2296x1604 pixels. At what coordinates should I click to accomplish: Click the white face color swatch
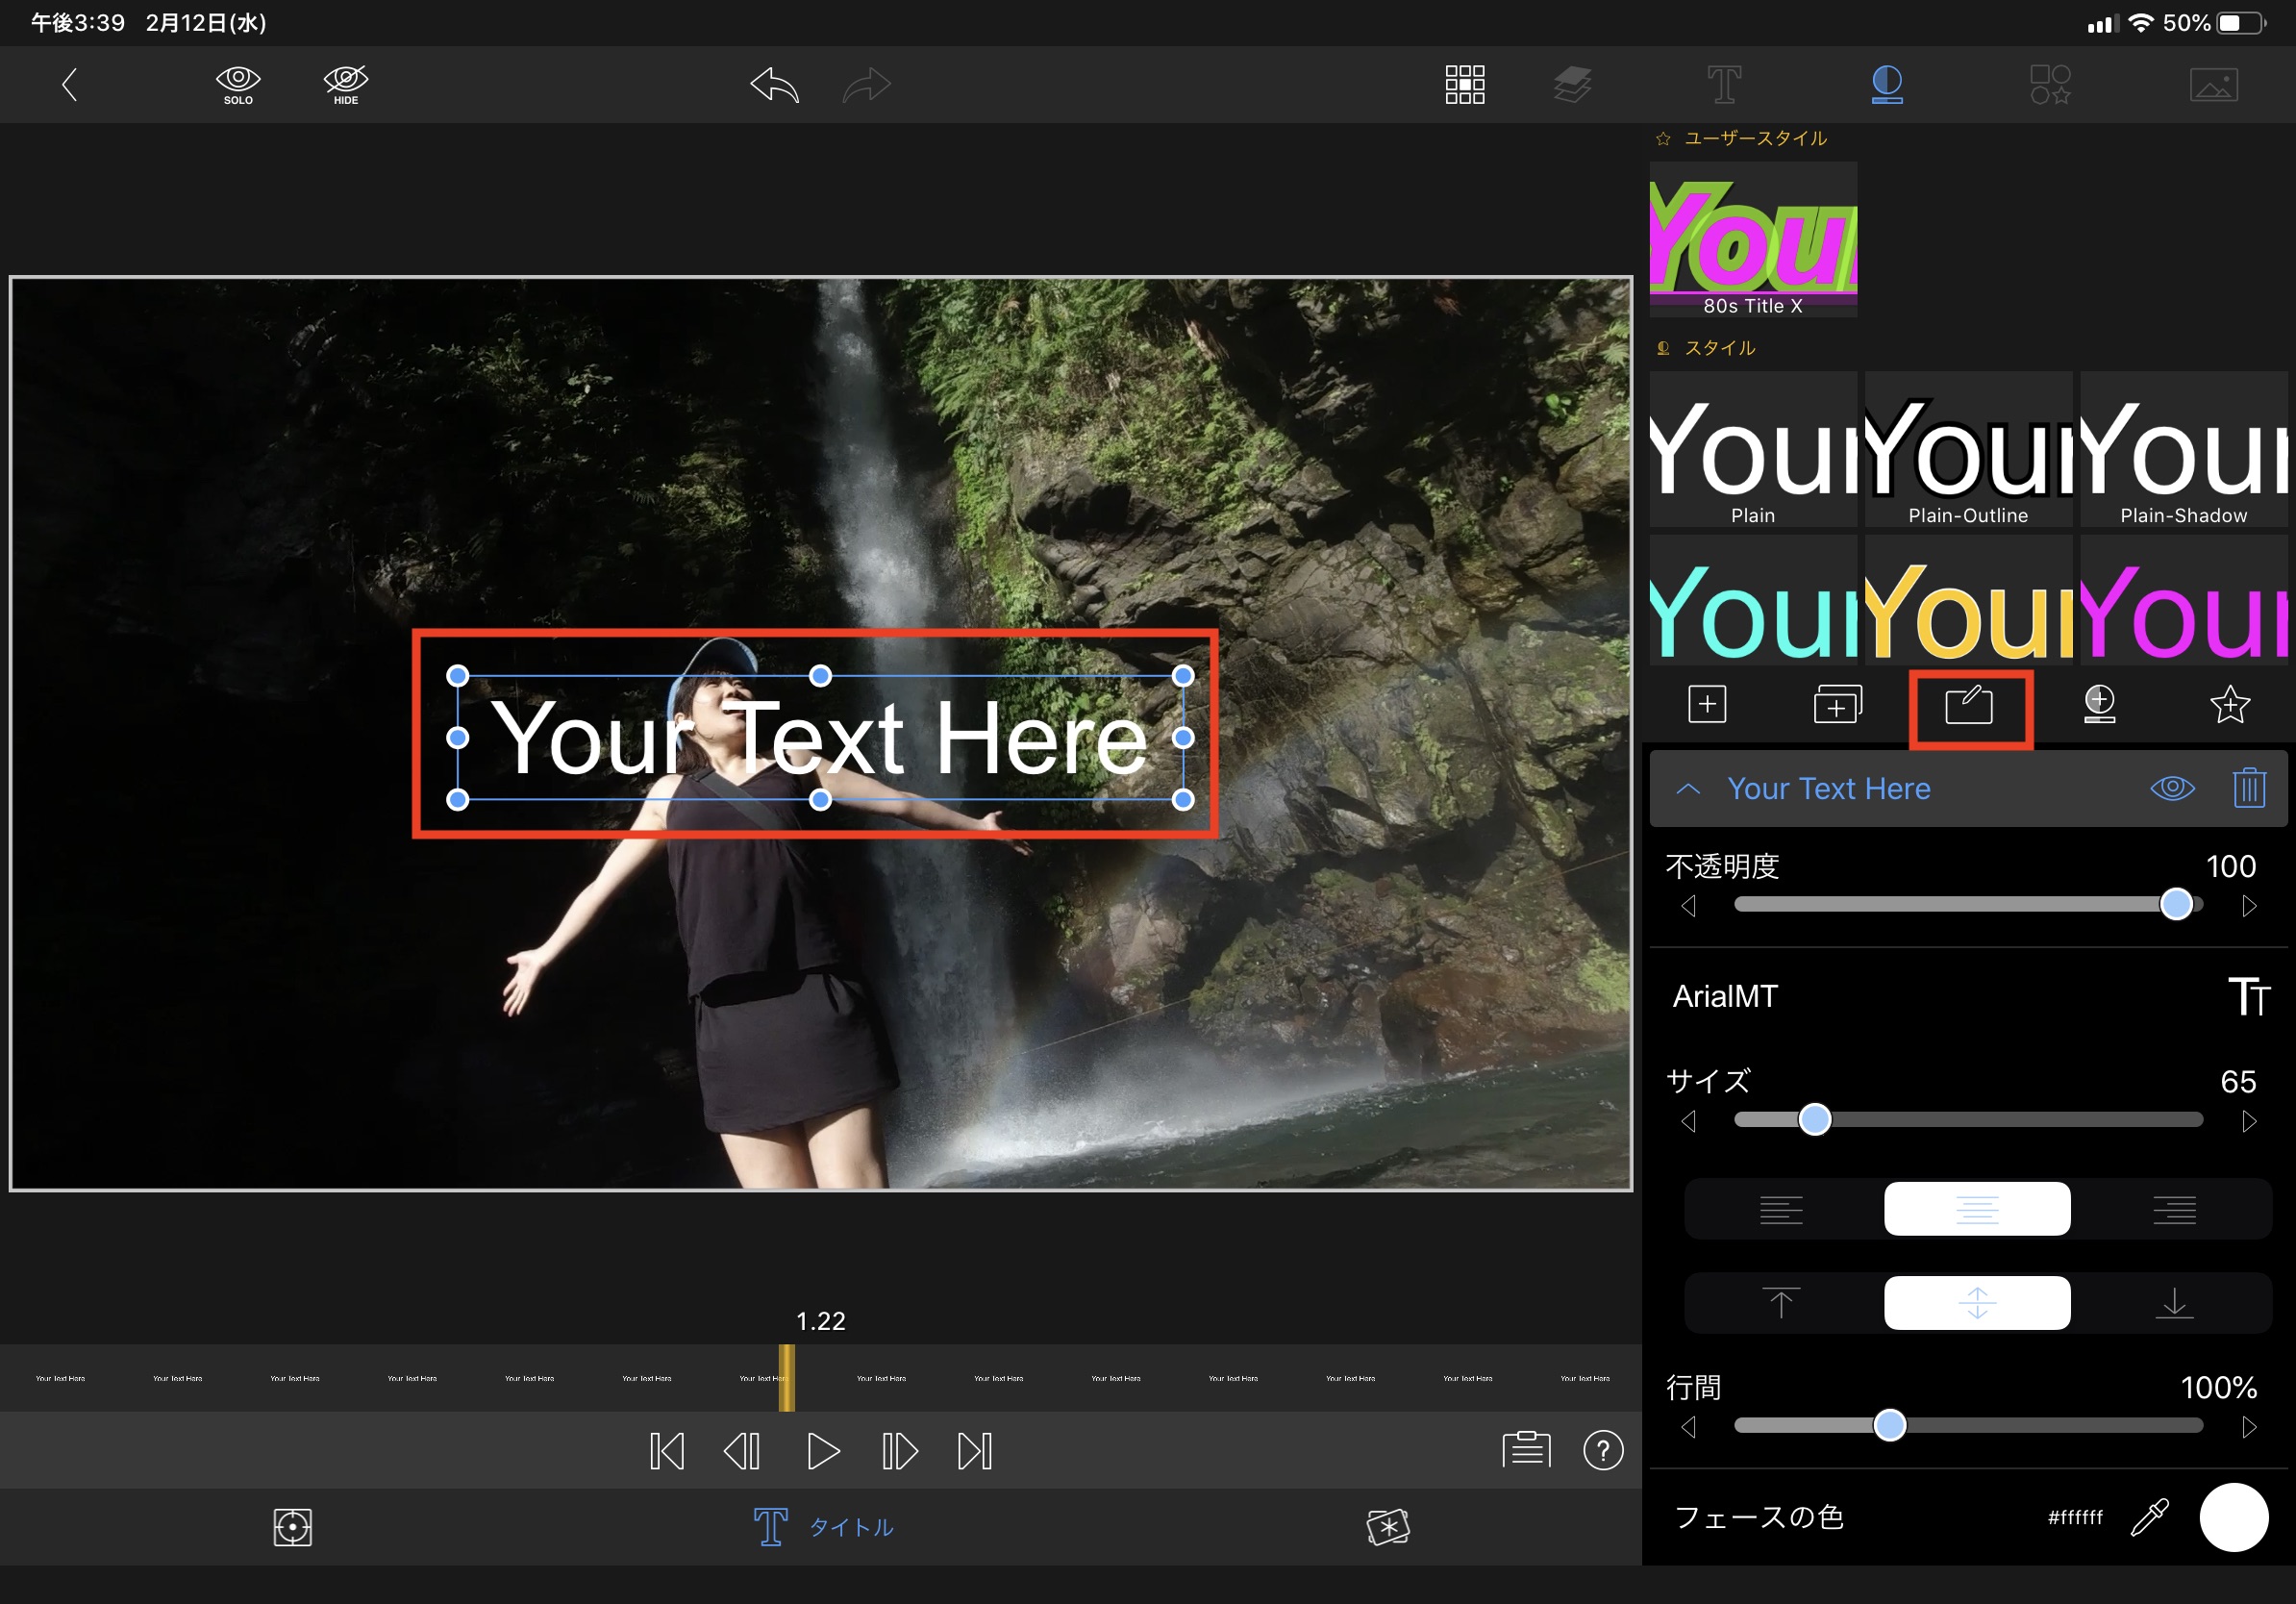[2233, 1517]
